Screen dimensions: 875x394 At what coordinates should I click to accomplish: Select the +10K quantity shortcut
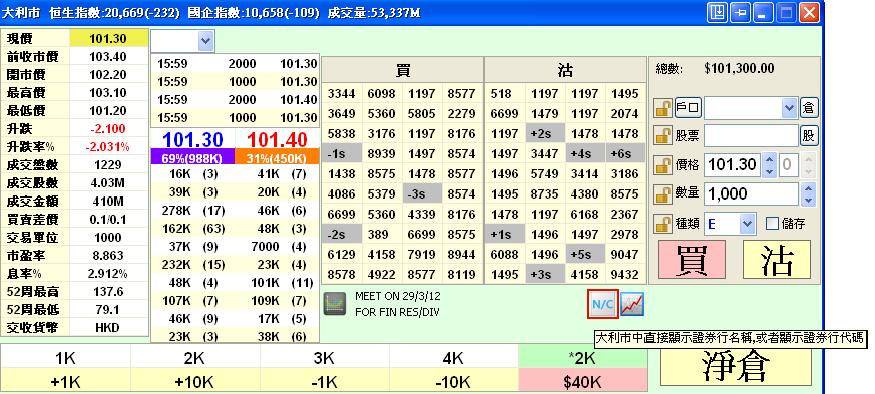tap(194, 382)
